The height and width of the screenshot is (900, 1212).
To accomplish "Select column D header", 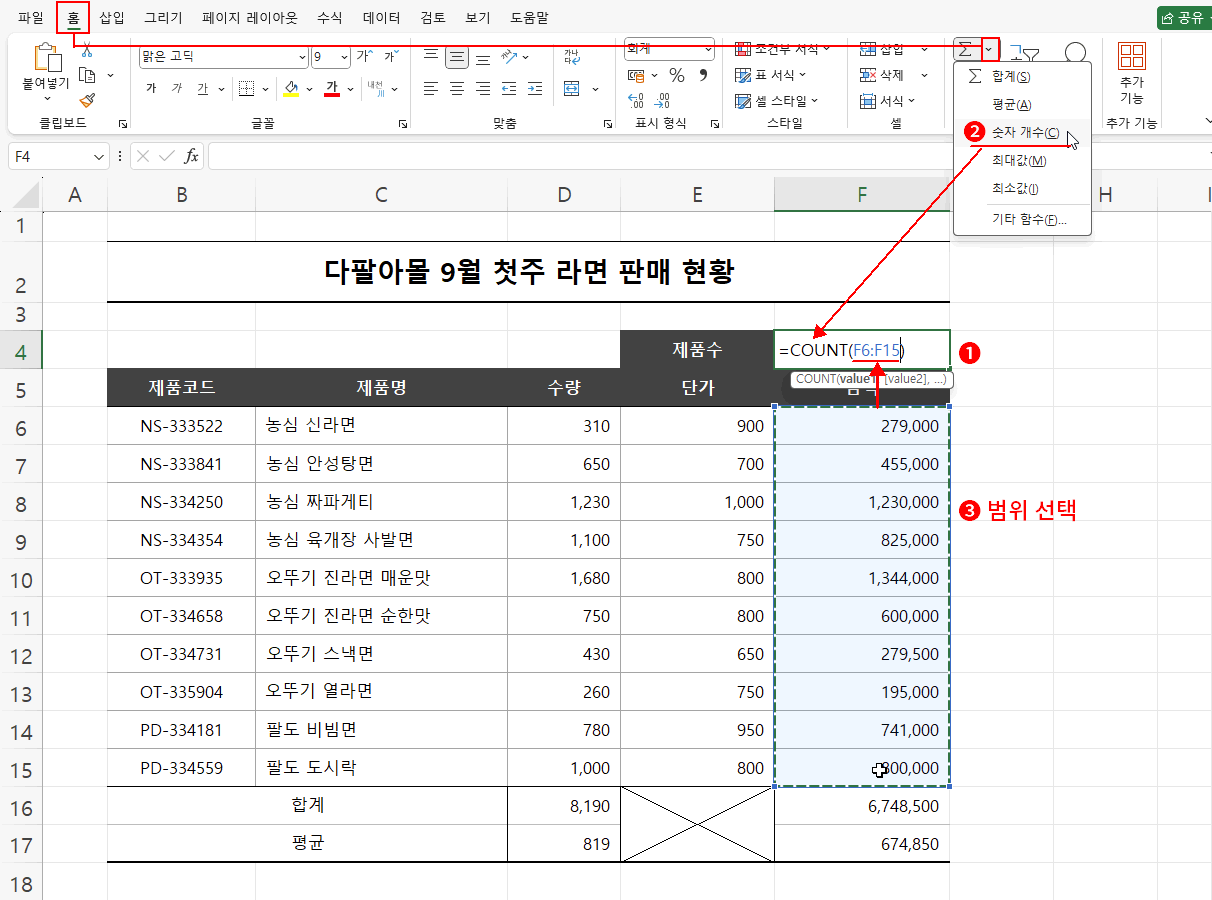I will (564, 195).
